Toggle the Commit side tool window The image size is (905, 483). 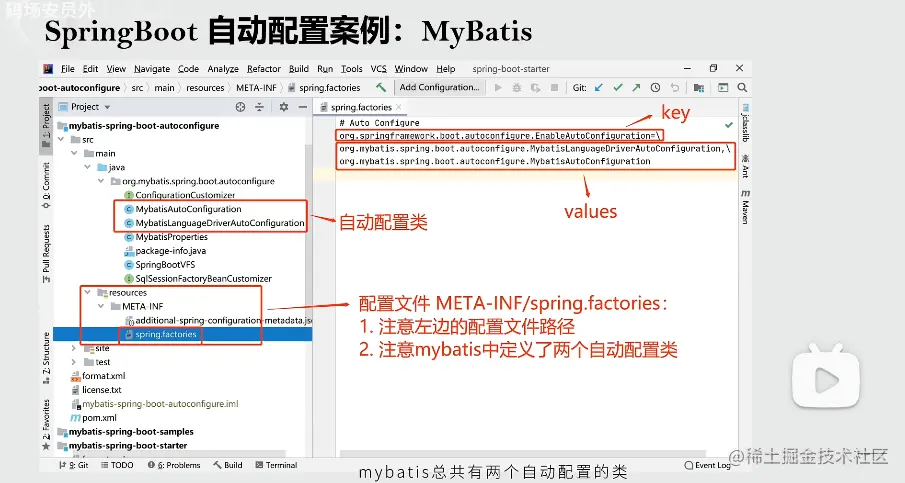[46, 185]
